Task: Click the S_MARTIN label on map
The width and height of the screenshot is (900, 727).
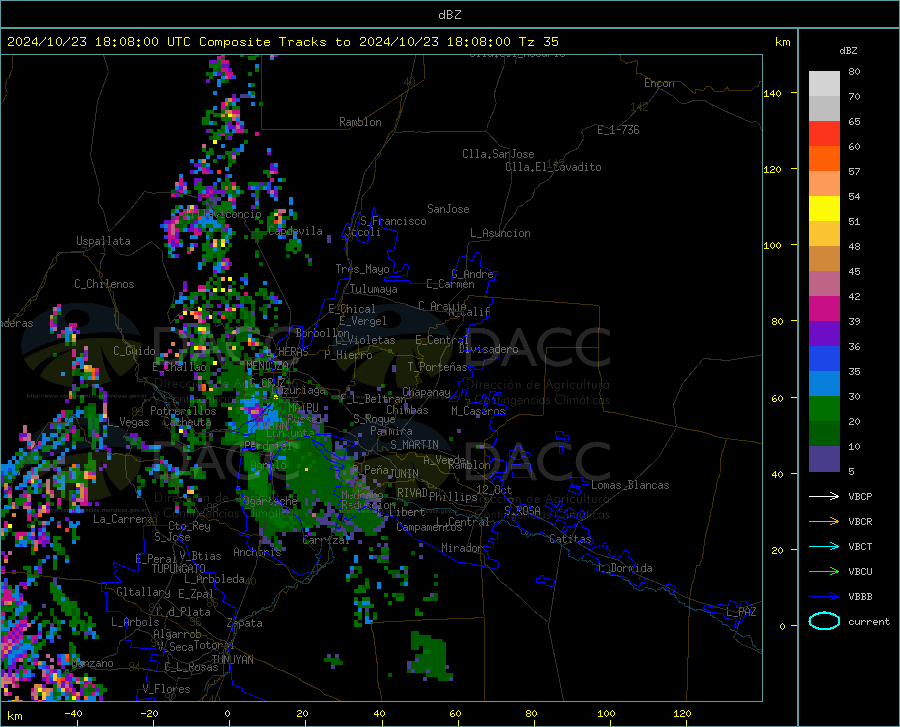Action: pos(414,445)
